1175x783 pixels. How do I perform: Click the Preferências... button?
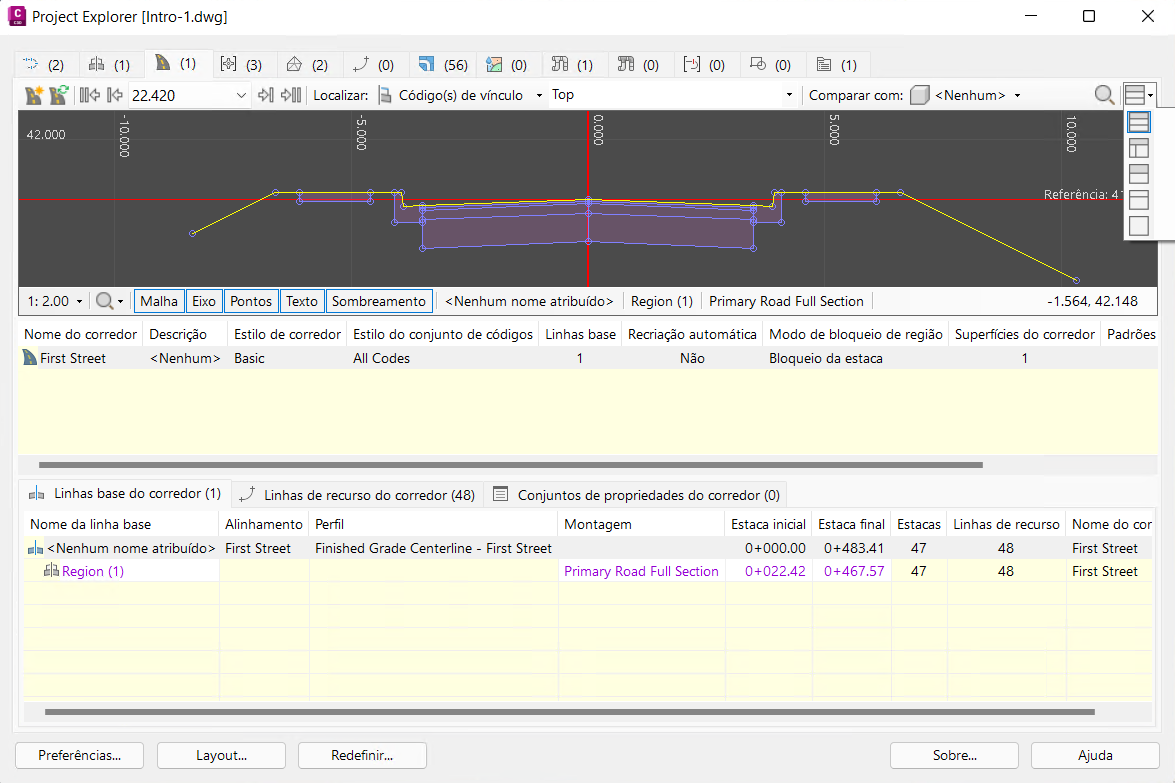[x=79, y=755]
